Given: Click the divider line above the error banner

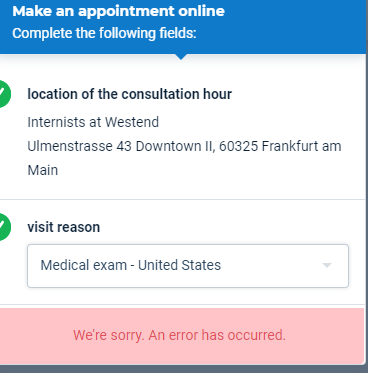Looking at the screenshot, I should (183, 304).
